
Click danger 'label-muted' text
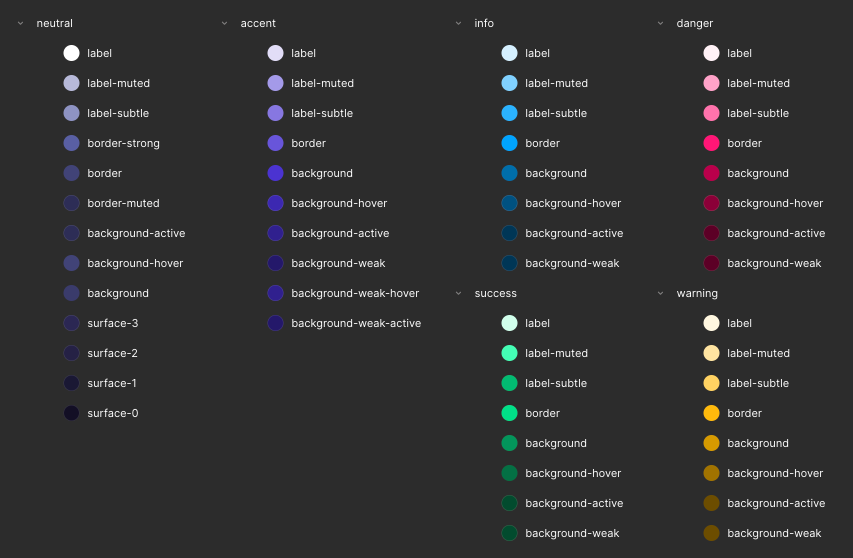[x=758, y=83]
